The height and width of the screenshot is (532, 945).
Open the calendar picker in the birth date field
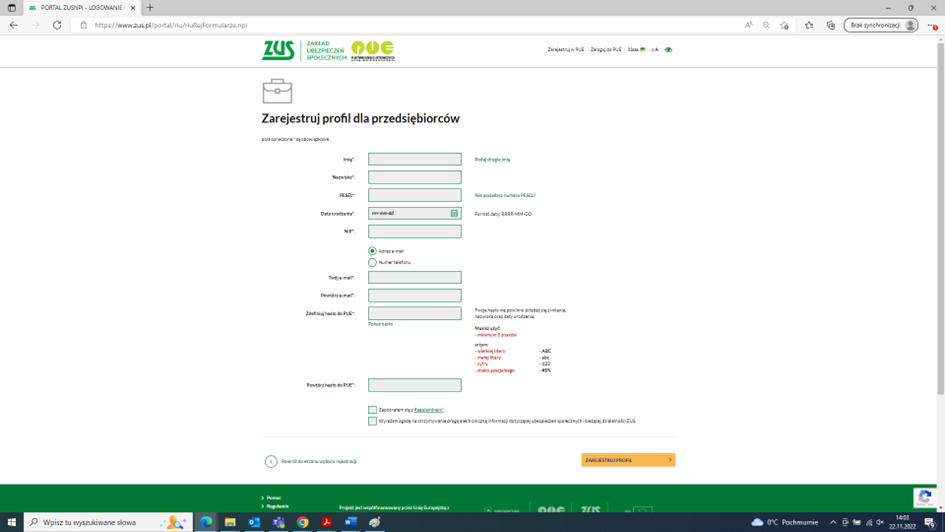tap(454, 213)
